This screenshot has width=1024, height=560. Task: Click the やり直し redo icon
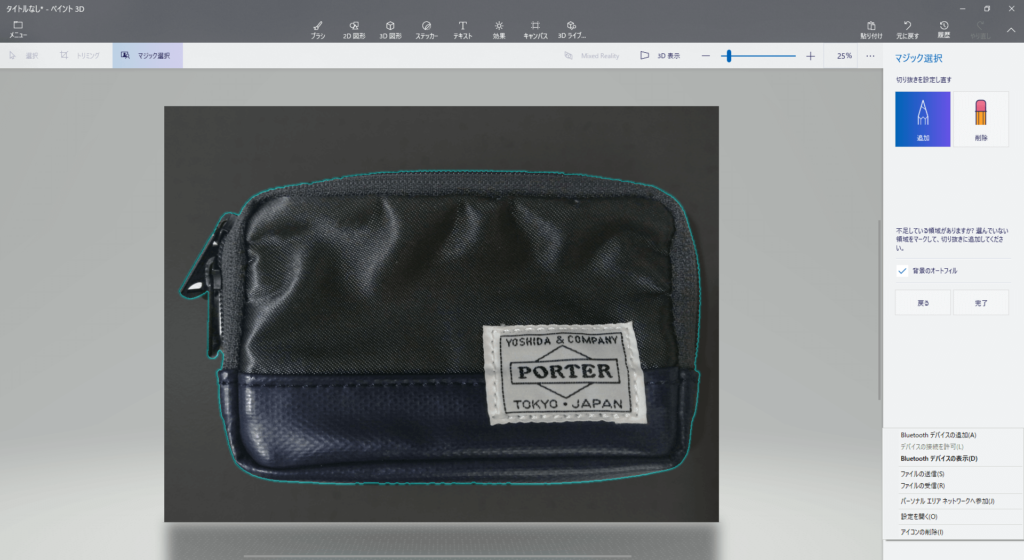pos(980,30)
